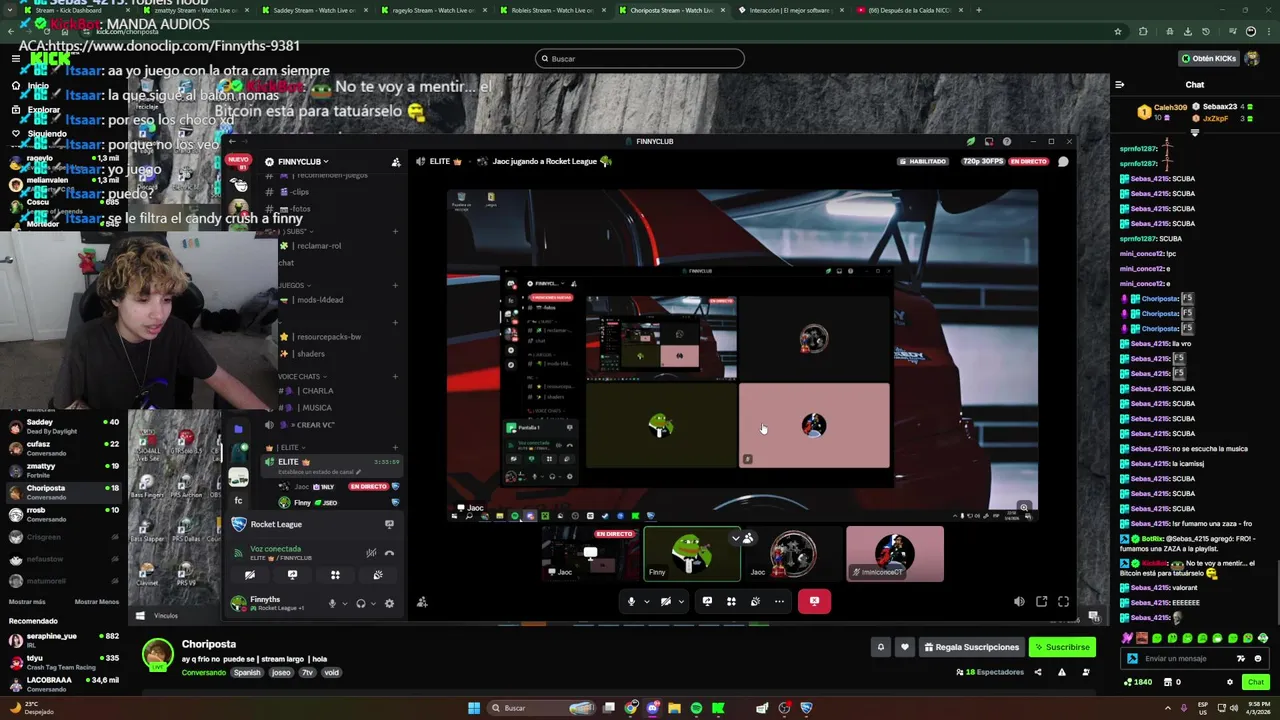This screenshot has height=720, width=1280.
Task: Click Mostrar Menos in sidebar
Action: [97, 602]
